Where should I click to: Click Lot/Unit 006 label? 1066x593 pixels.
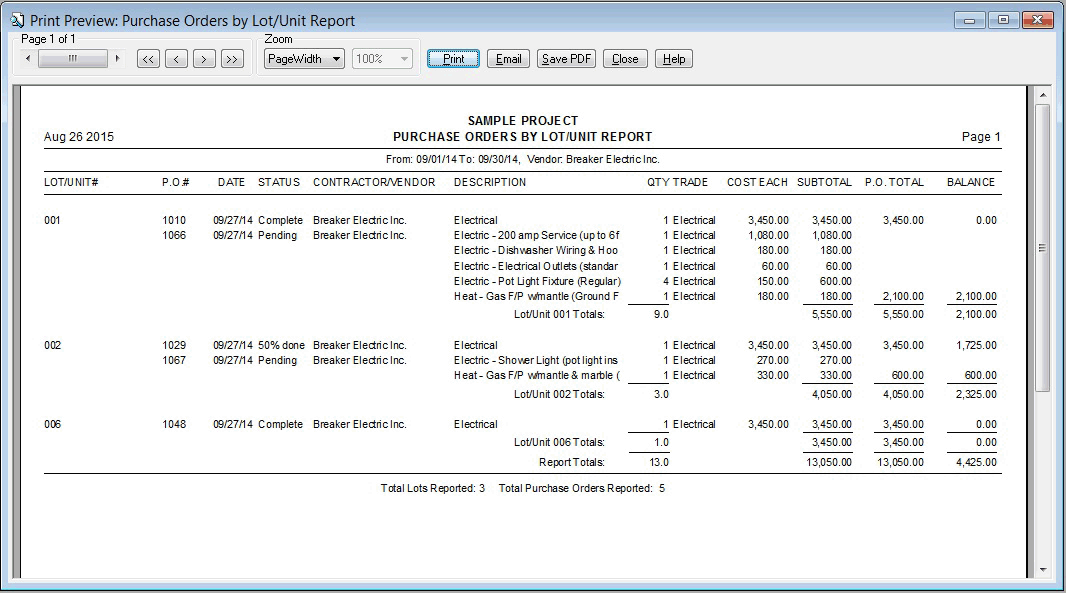52,424
